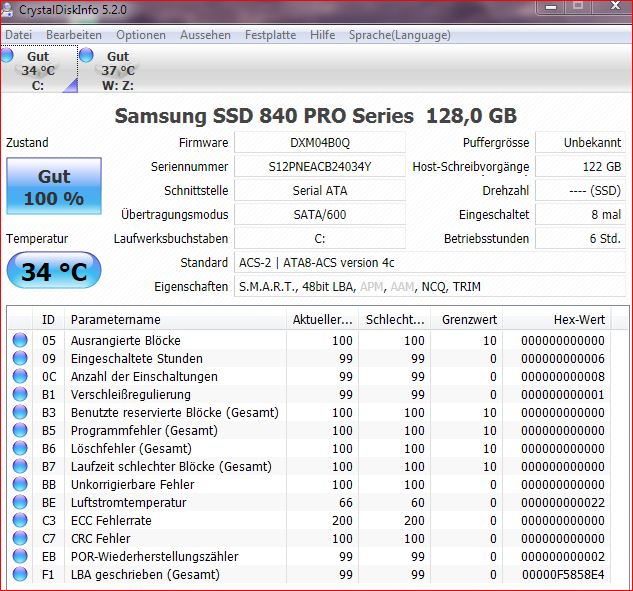Click hex value 000000000022
Viewport: 633px width, 591px height.
click(563, 503)
